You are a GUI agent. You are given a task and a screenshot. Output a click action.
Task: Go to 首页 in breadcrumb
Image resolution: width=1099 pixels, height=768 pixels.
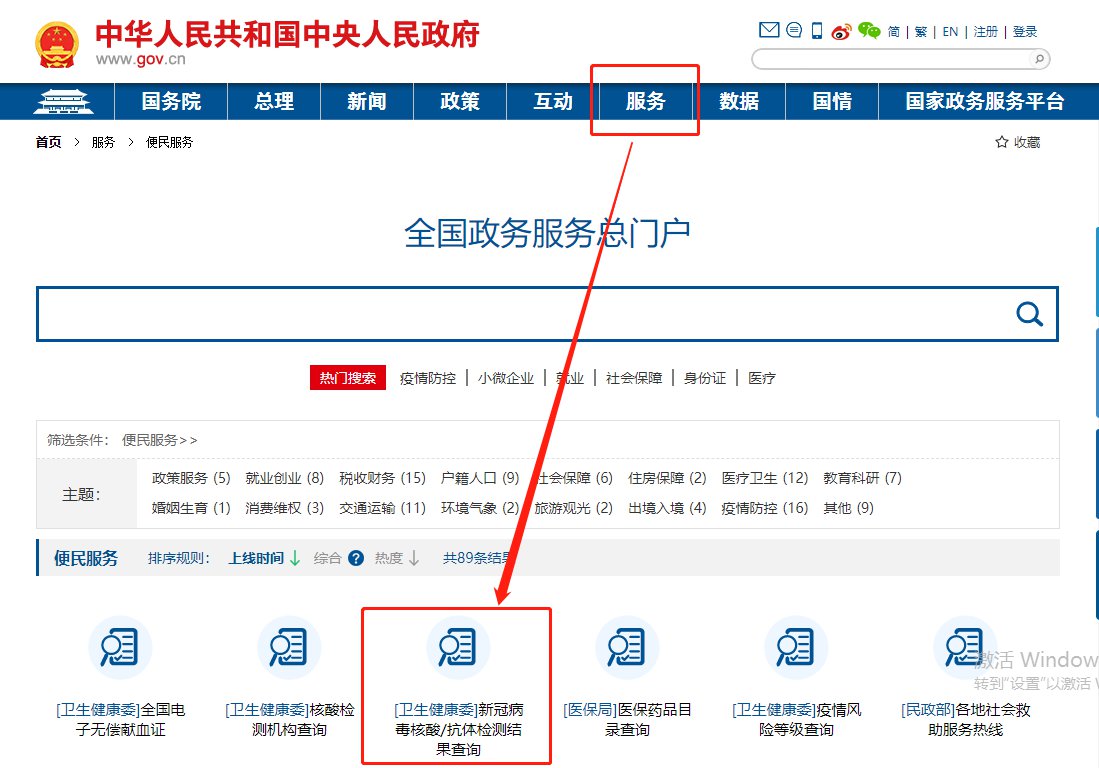coord(48,142)
